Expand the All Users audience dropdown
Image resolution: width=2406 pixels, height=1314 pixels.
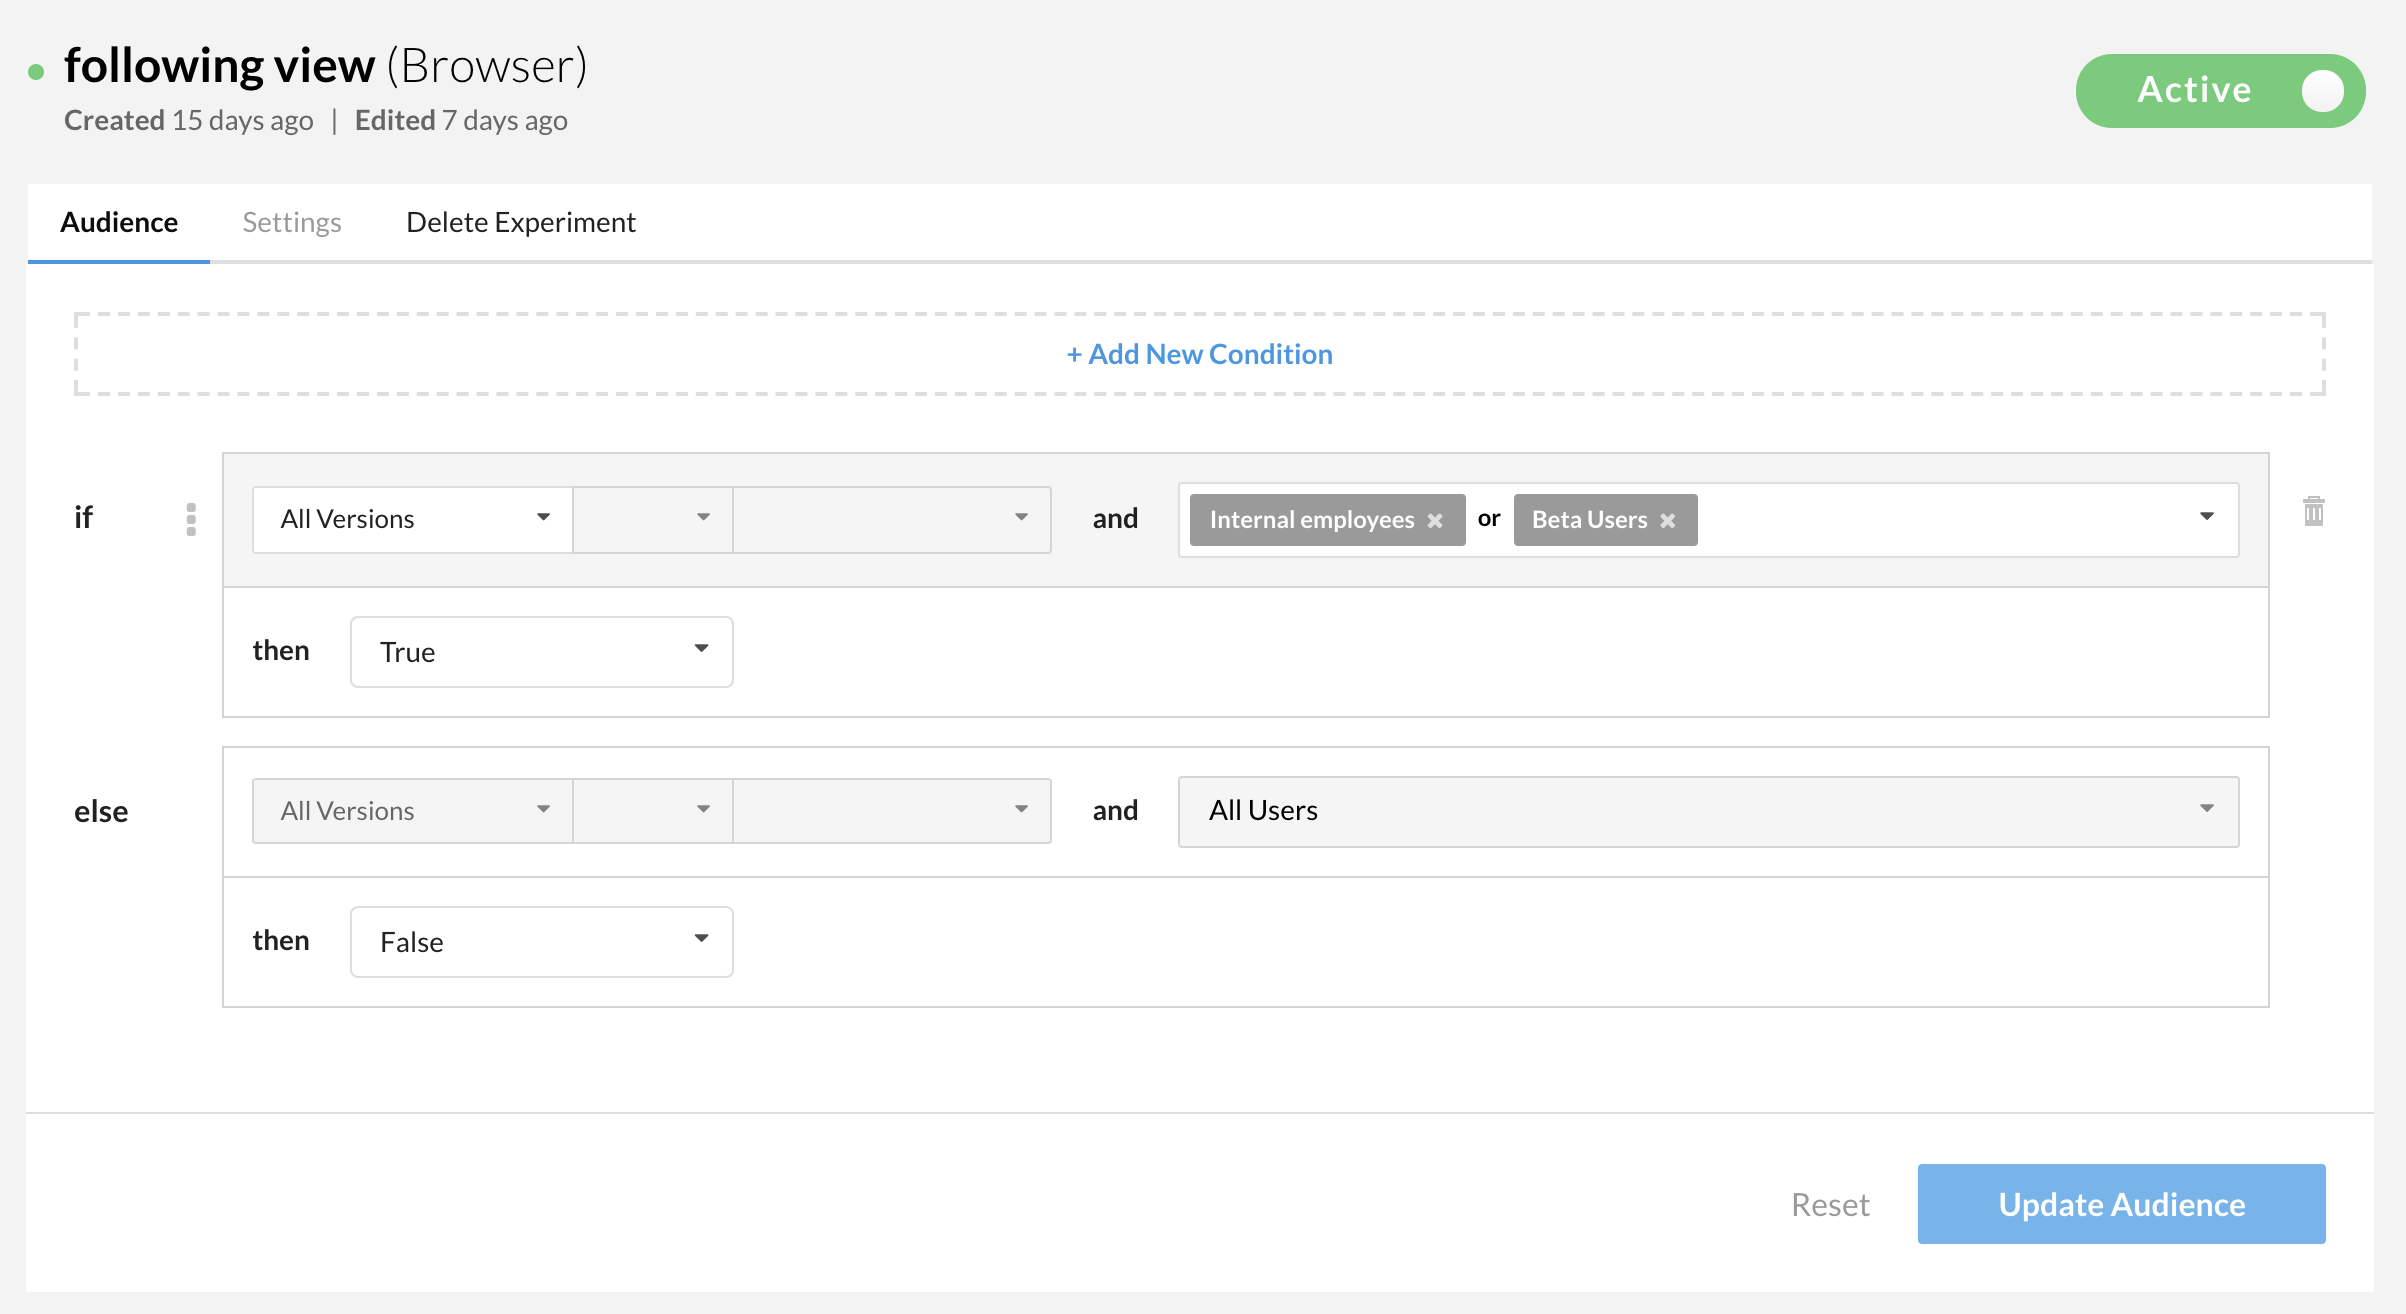[x=1708, y=811]
